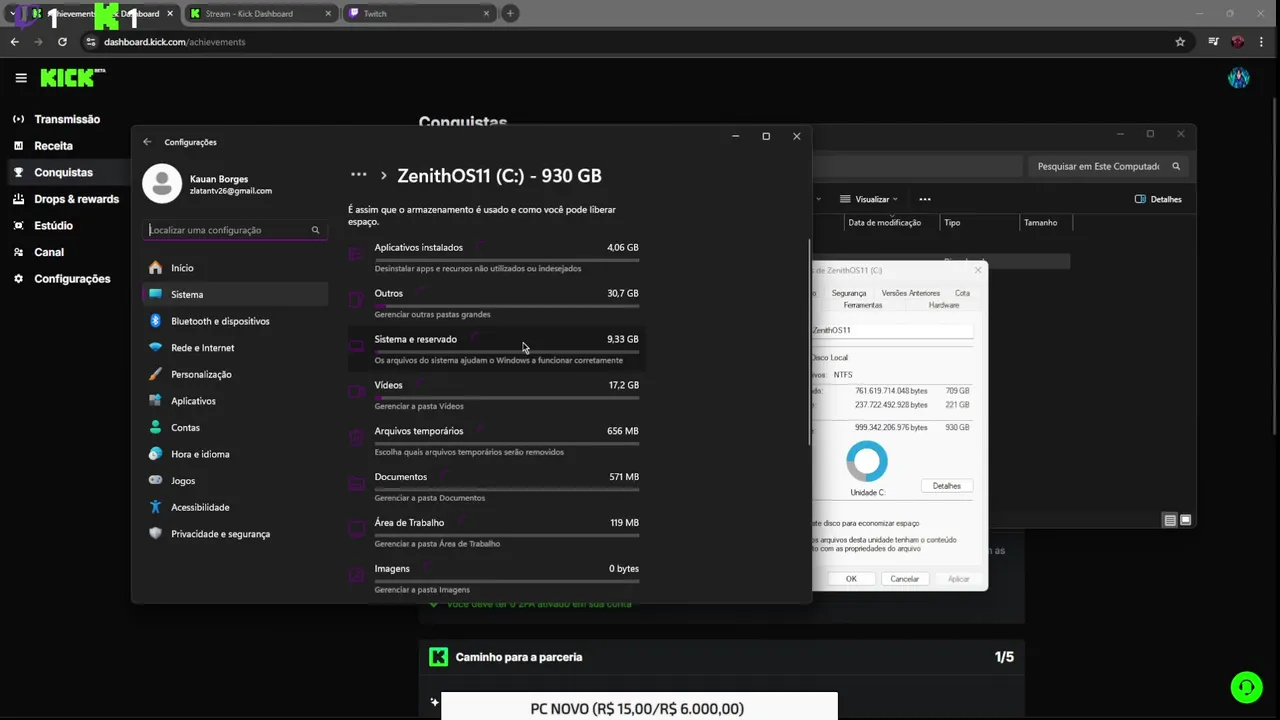The image size is (1280, 720).
Task: Click the Explorer search magnifier icon
Action: (x=1176, y=167)
